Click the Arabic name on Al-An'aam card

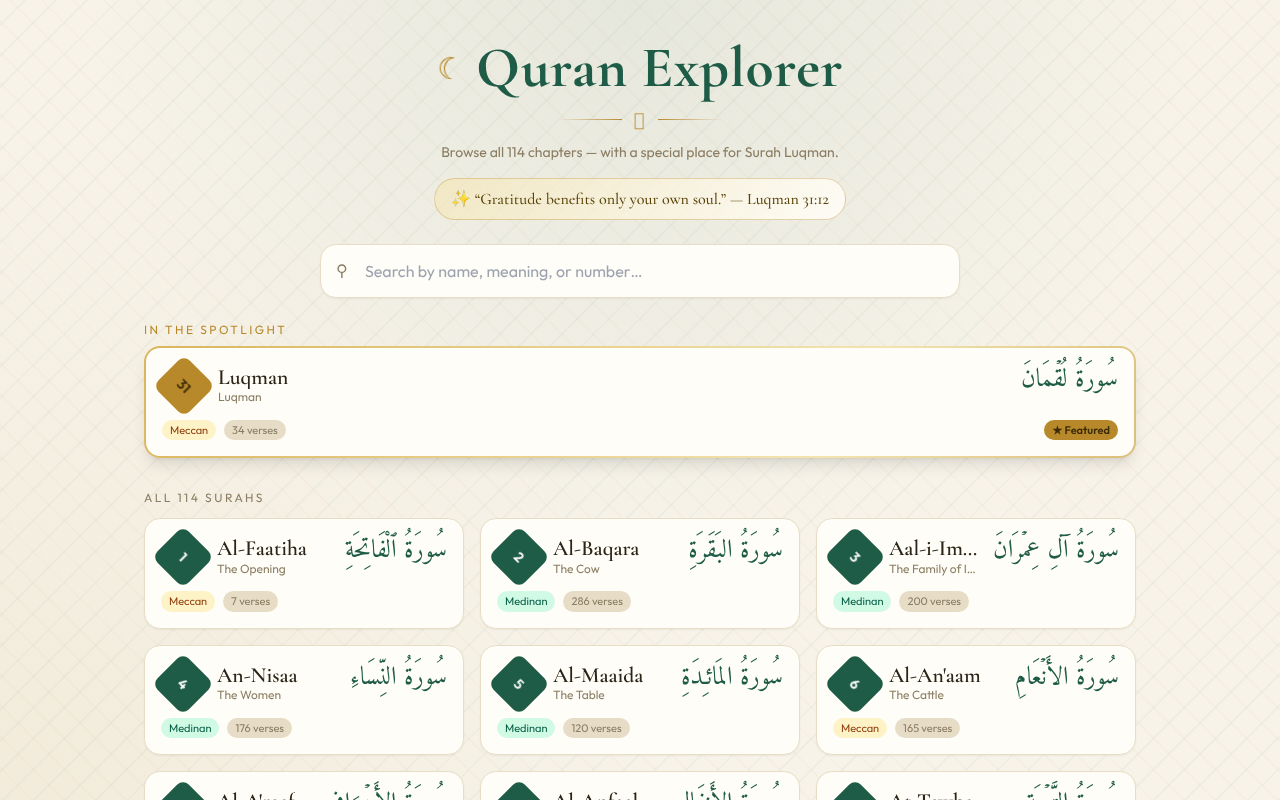coord(1067,676)
